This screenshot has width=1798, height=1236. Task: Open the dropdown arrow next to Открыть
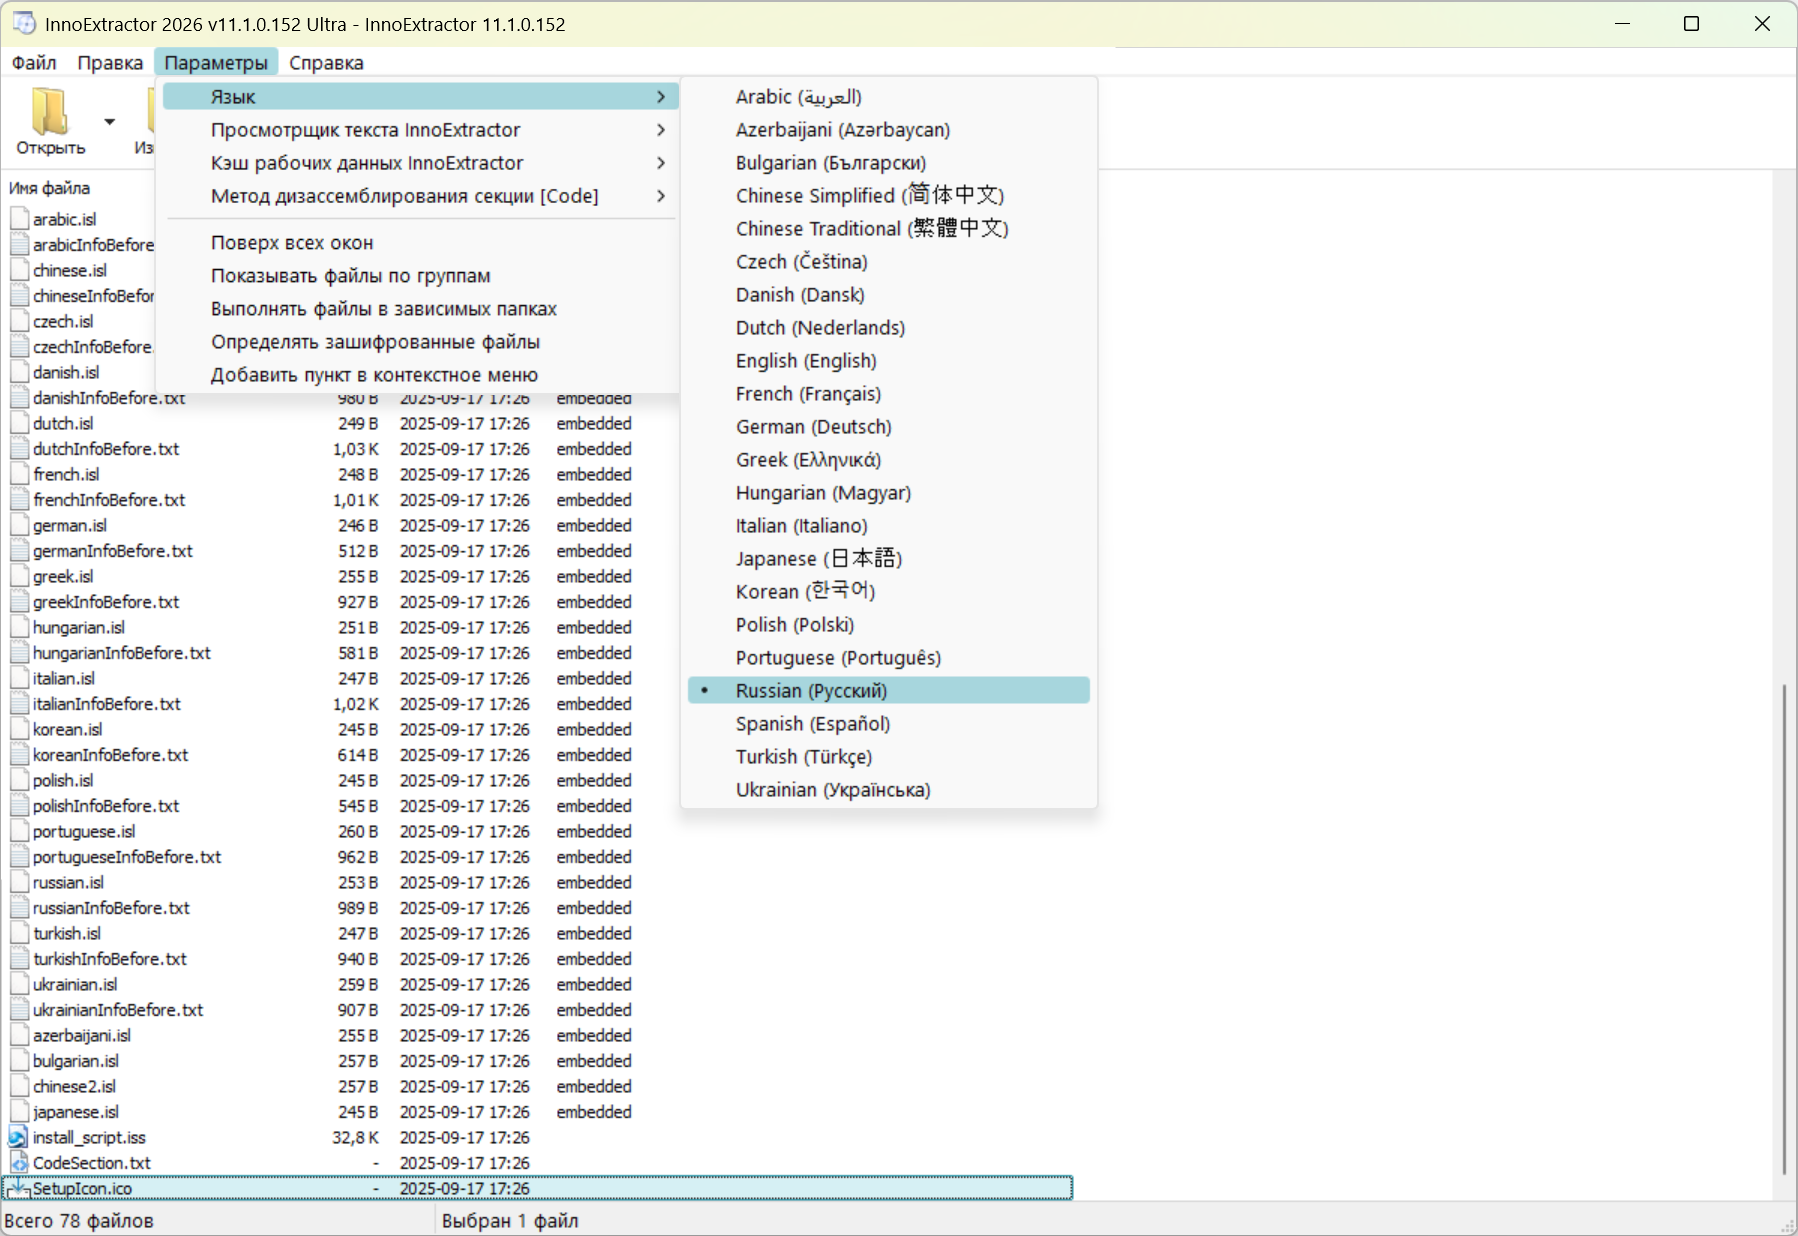[x=110, y=122]
